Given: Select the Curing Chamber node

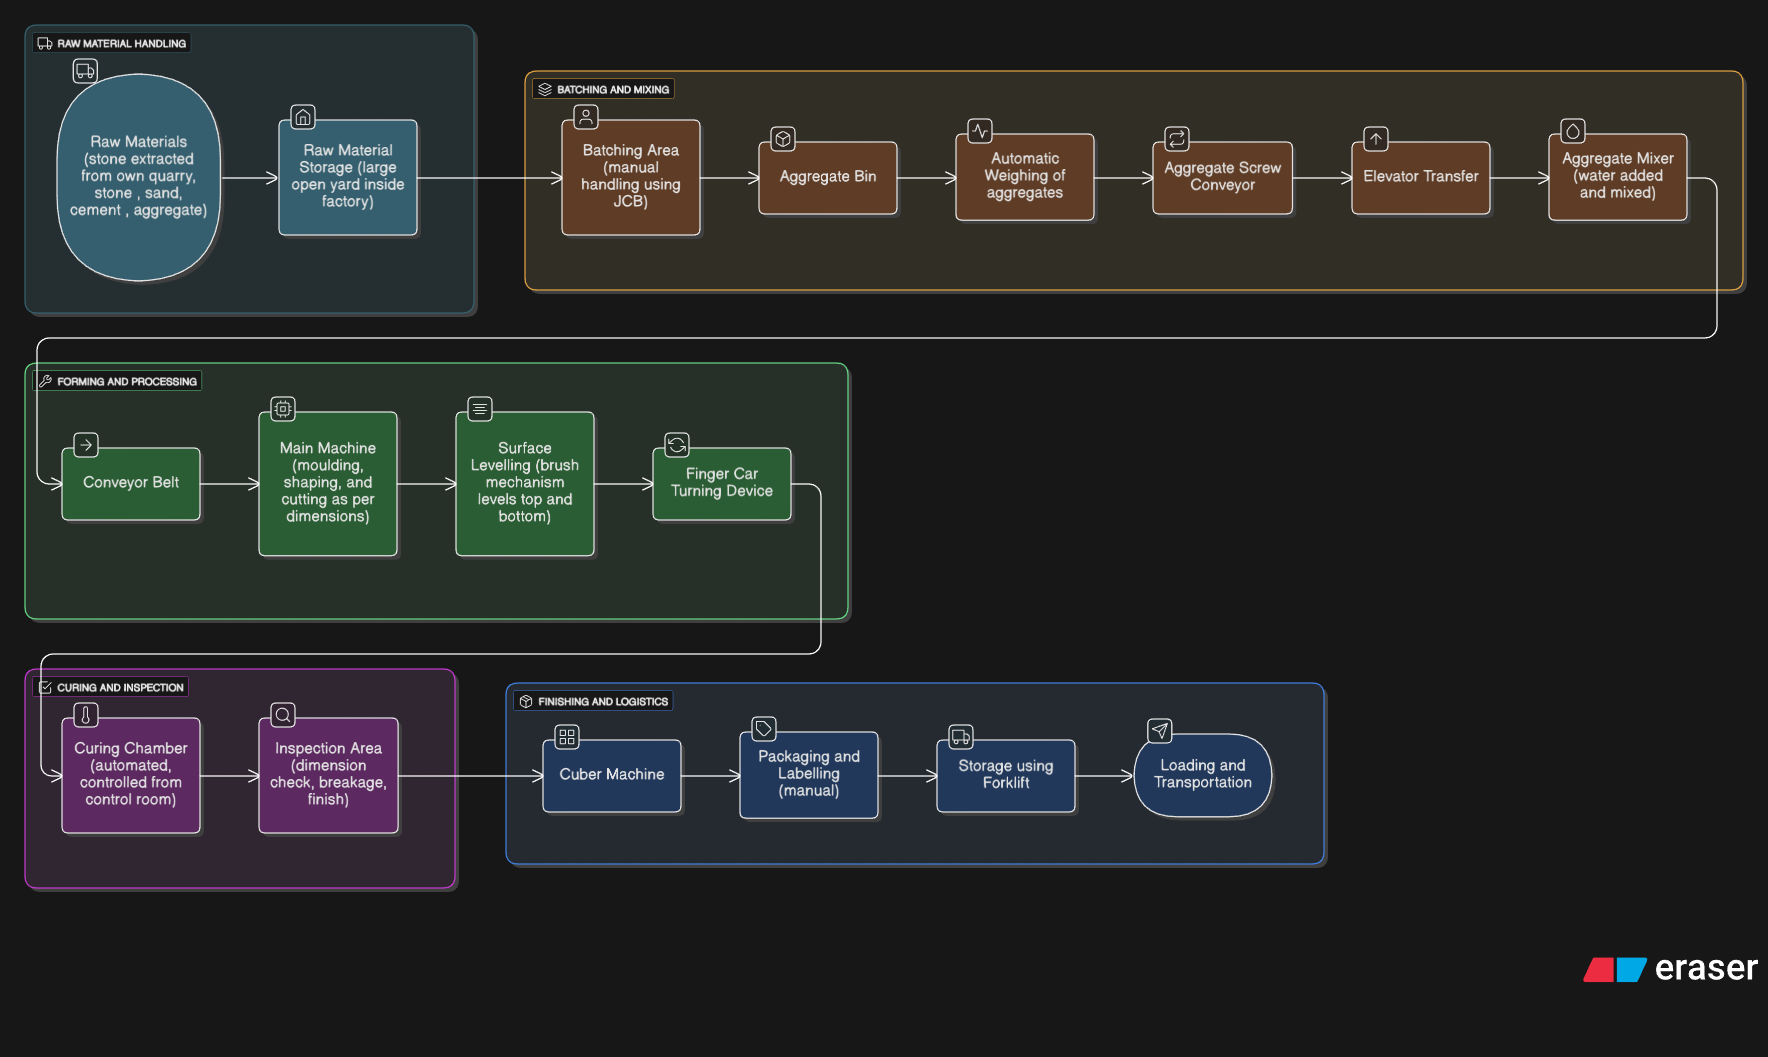Looking at the screenshot, I should (131, 775).
